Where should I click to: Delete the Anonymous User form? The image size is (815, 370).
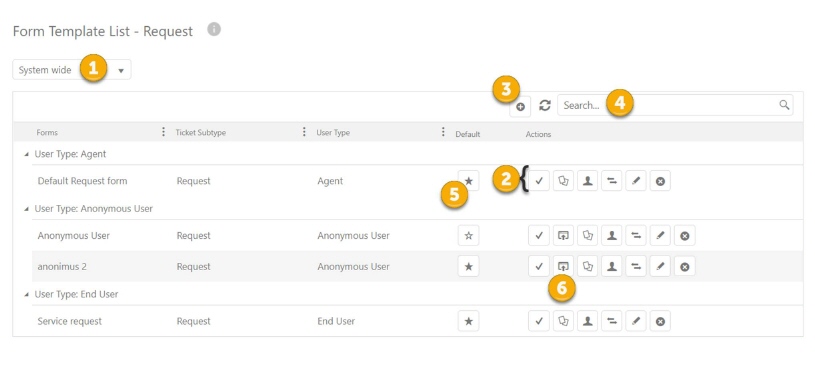(x=685, y=235)
